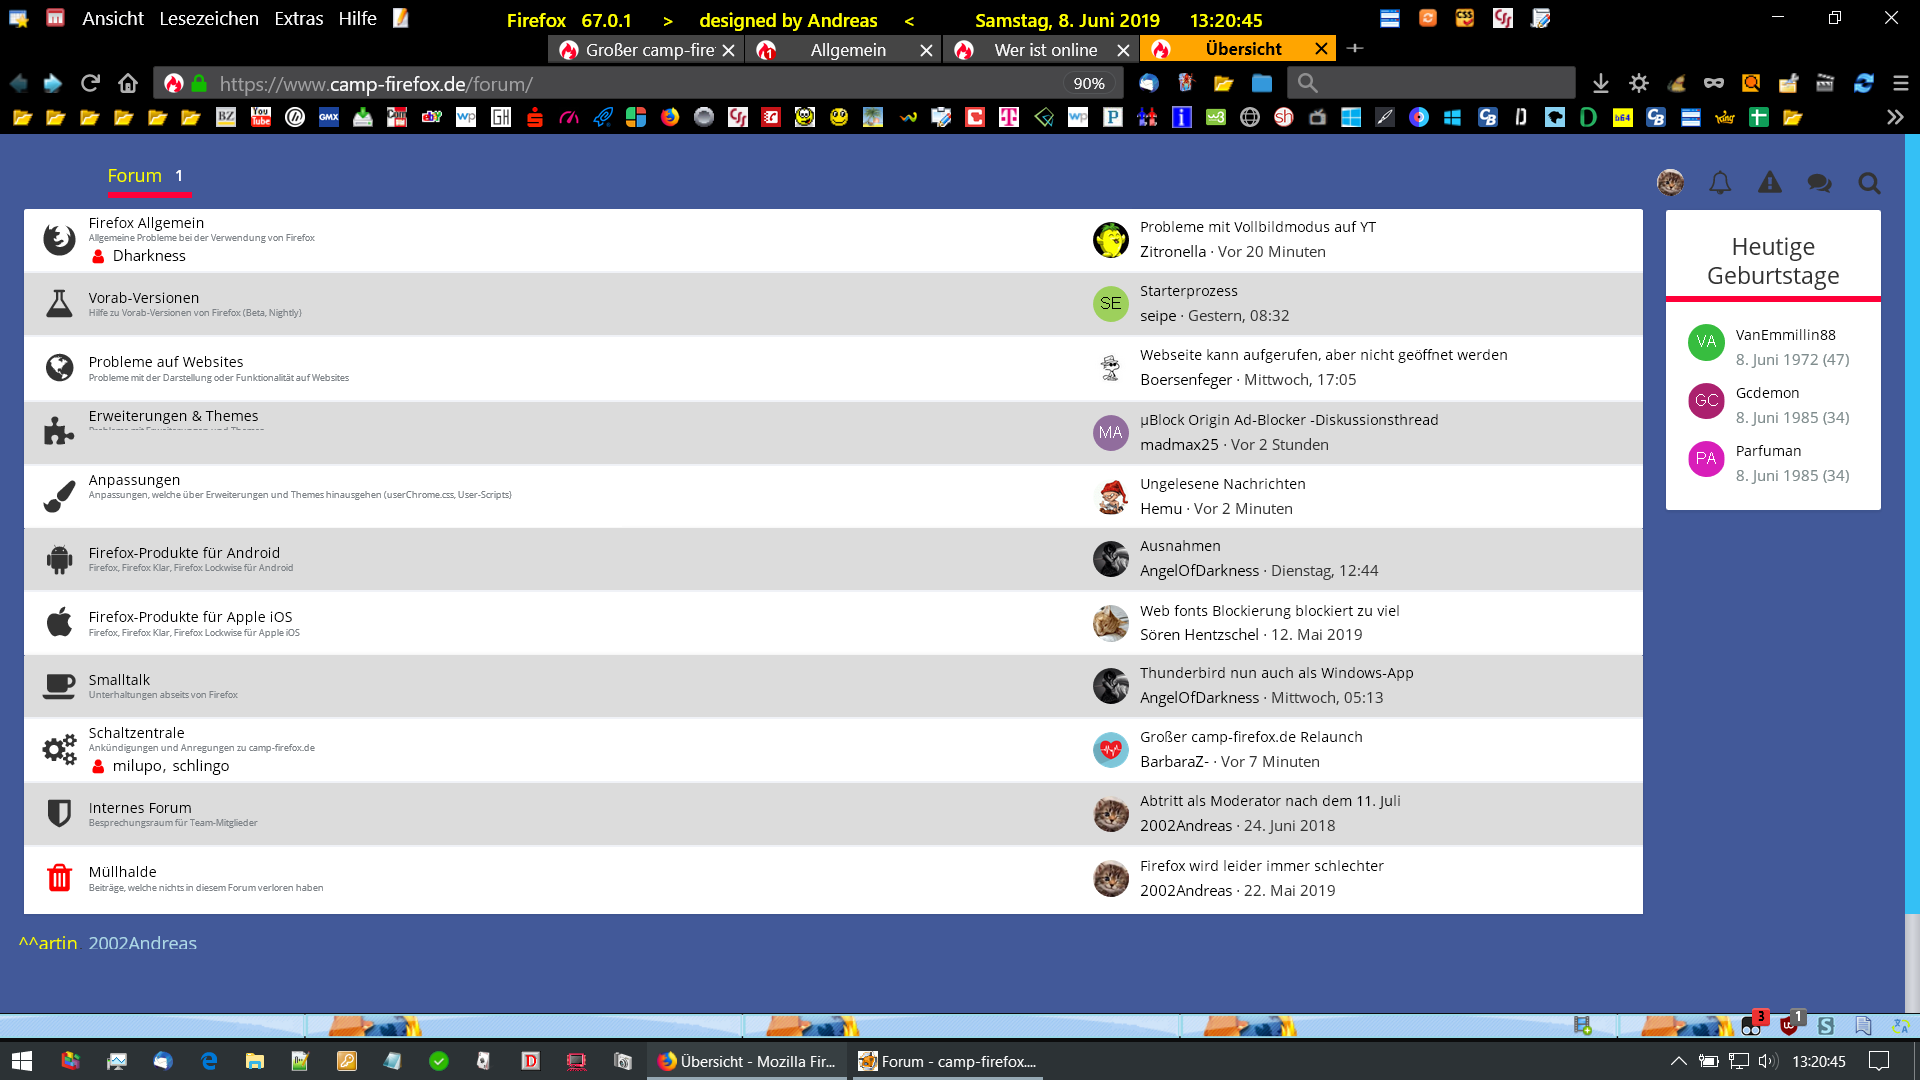Open a new tab with the plus button
Image resolution: width=1920 pixels, height=1080 pixels.
[1355, 48]
